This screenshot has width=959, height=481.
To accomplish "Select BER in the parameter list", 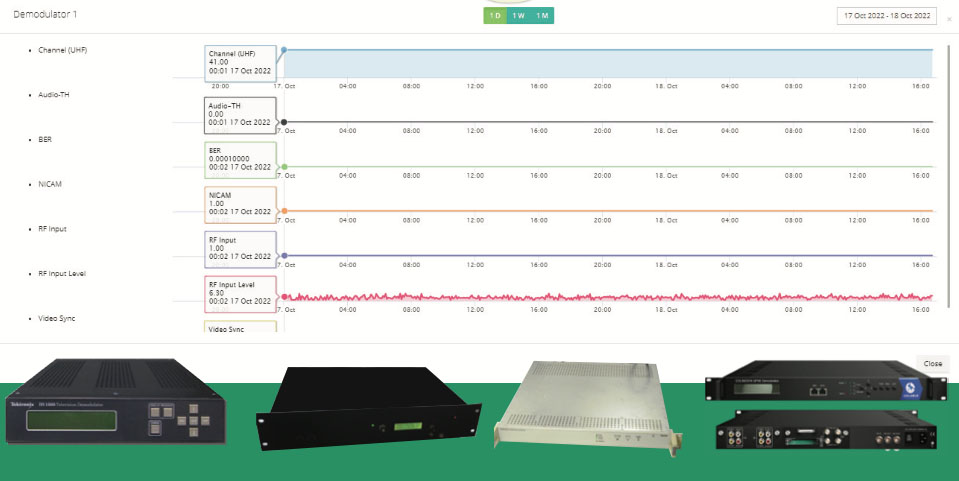I will coord(45,140).
